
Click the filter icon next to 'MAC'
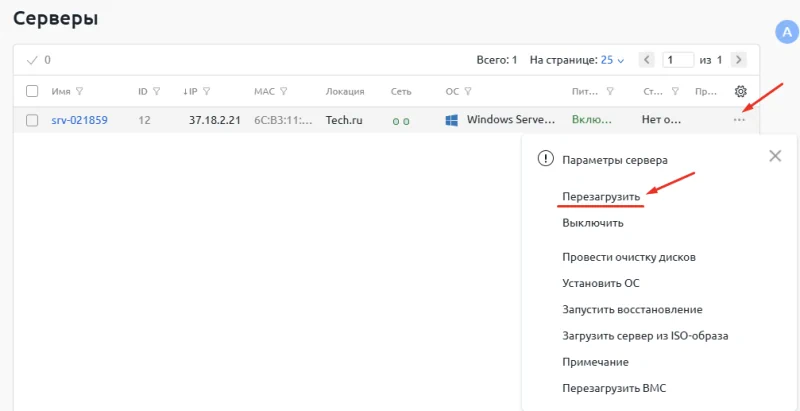point(284,92)
